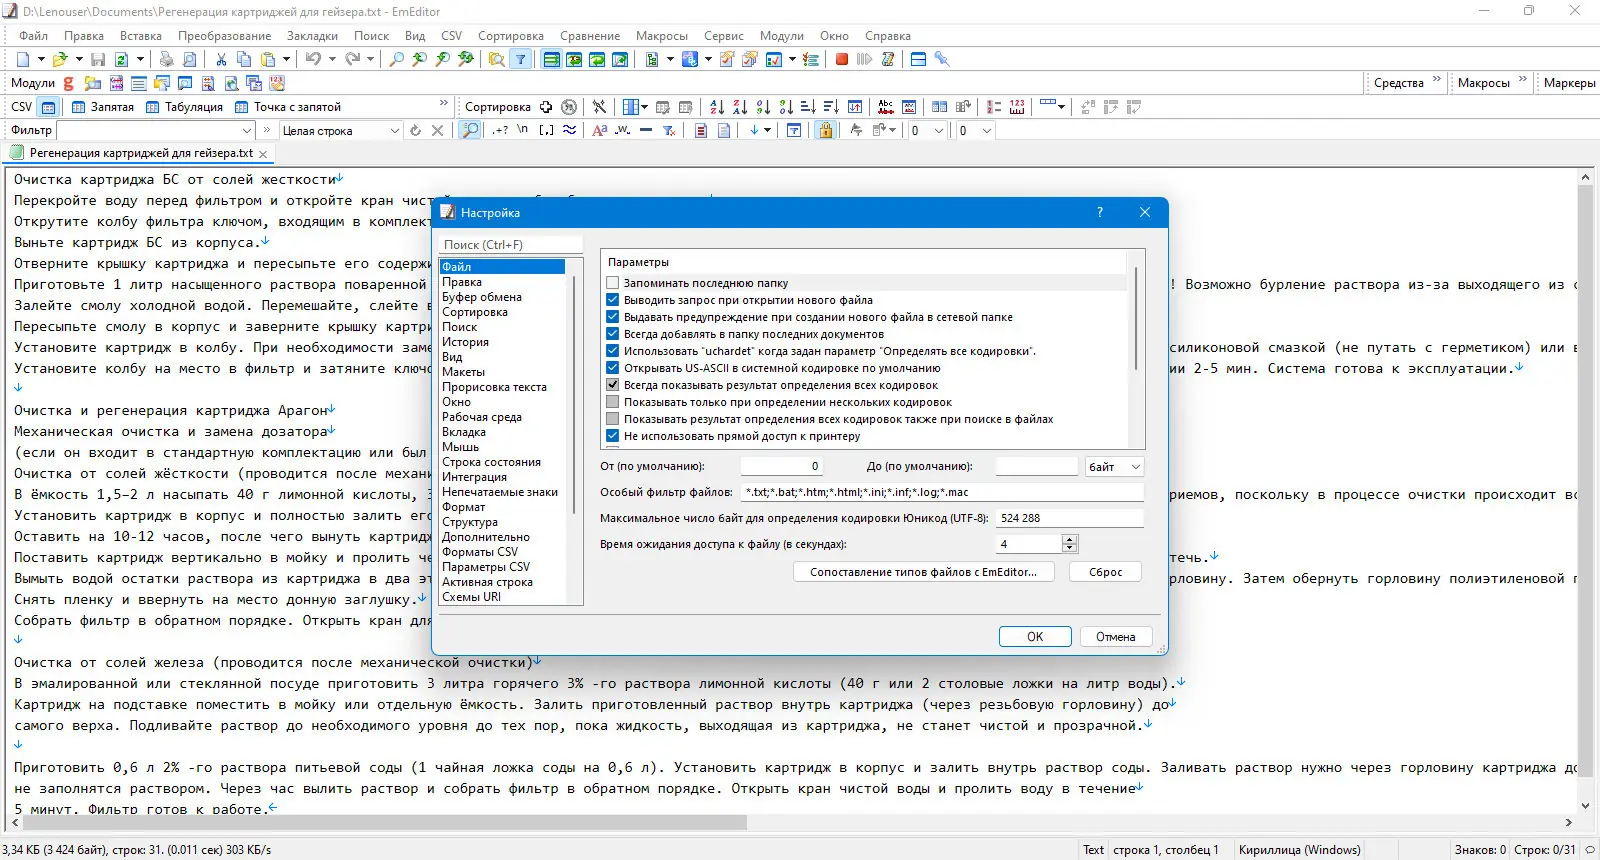Click the settings search field 'Поиск (Ctrl+F)'
The width and height of the screenshot is (1600, 860).
(511, 245)
